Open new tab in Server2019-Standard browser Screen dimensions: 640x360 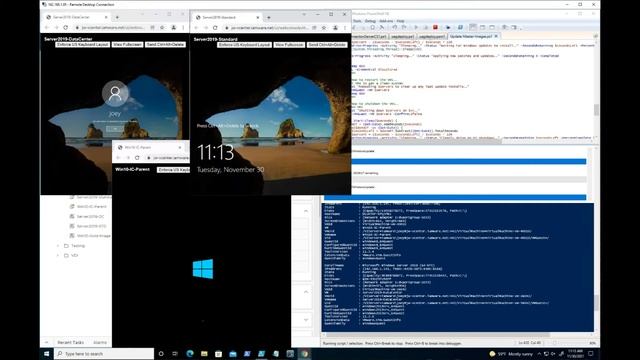pyautogui.click(x=269, y=18)
